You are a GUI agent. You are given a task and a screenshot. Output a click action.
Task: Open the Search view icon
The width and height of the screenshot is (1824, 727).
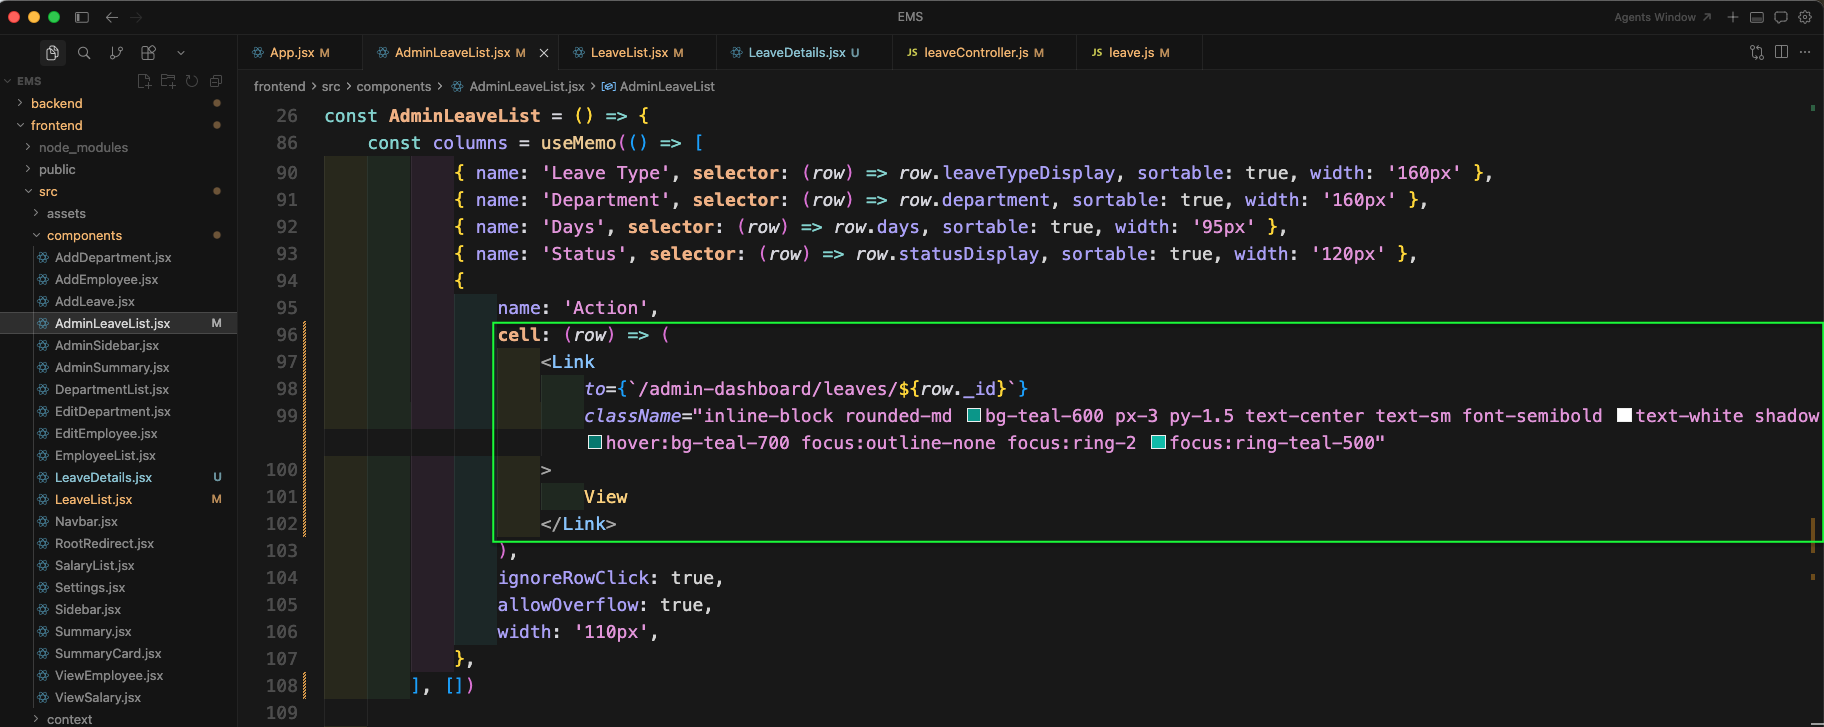(x=84, y=53)
